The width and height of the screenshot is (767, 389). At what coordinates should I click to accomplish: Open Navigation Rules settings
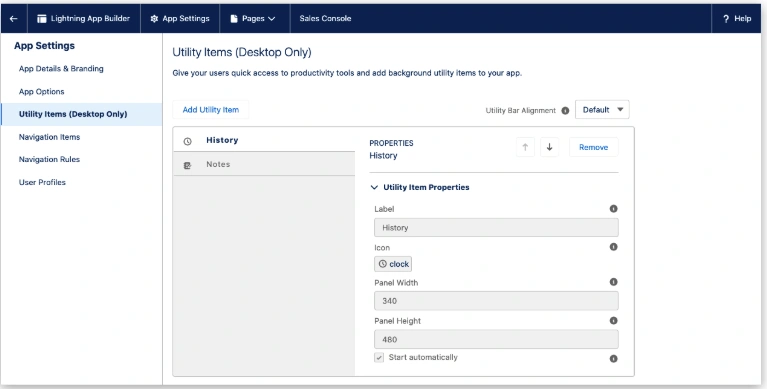49,160
